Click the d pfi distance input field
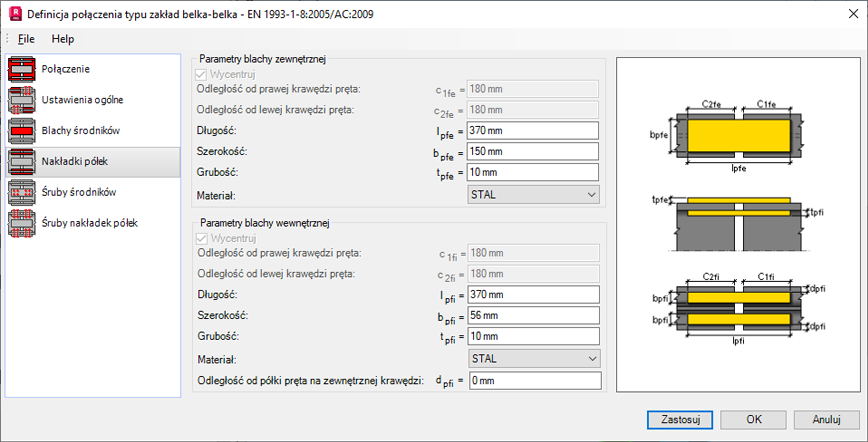Image resolution: width=868 pixels, height=442 pixels. 534,381
